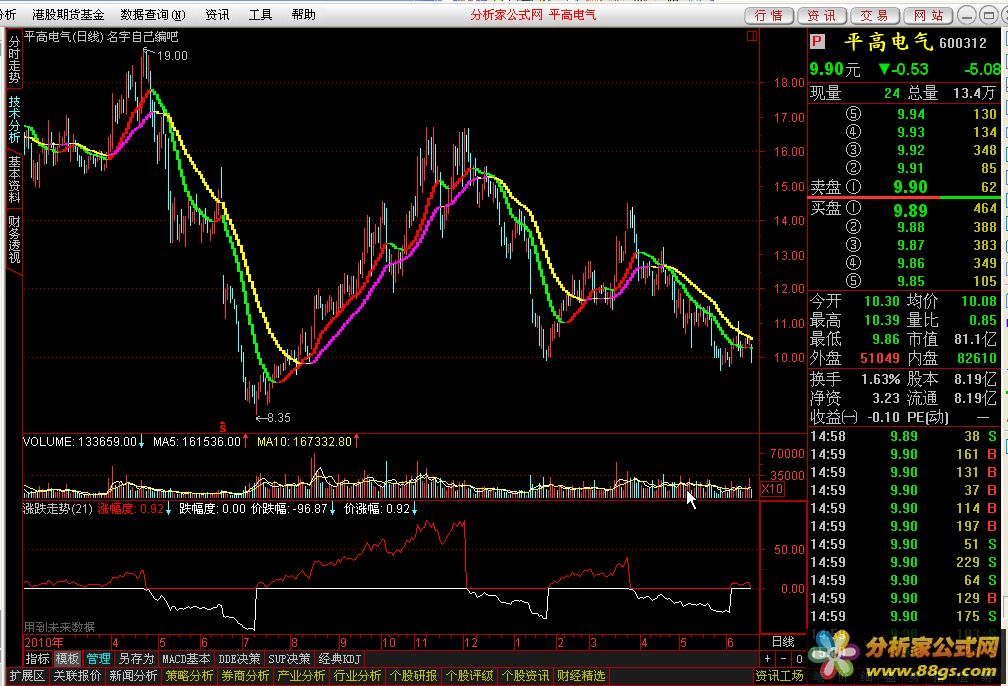
Task: Open the 行业分析 tab
Action: (357, 676)
